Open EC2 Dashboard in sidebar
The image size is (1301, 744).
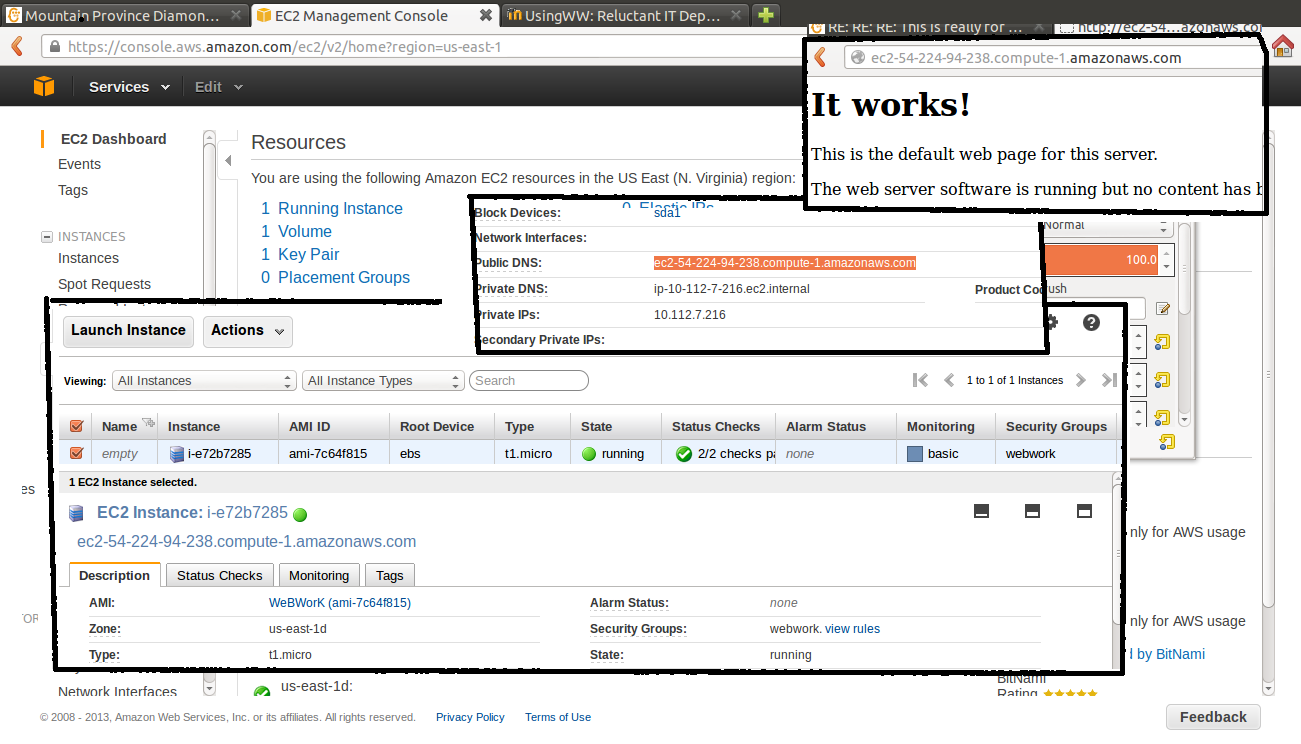[x=113, y=139]
